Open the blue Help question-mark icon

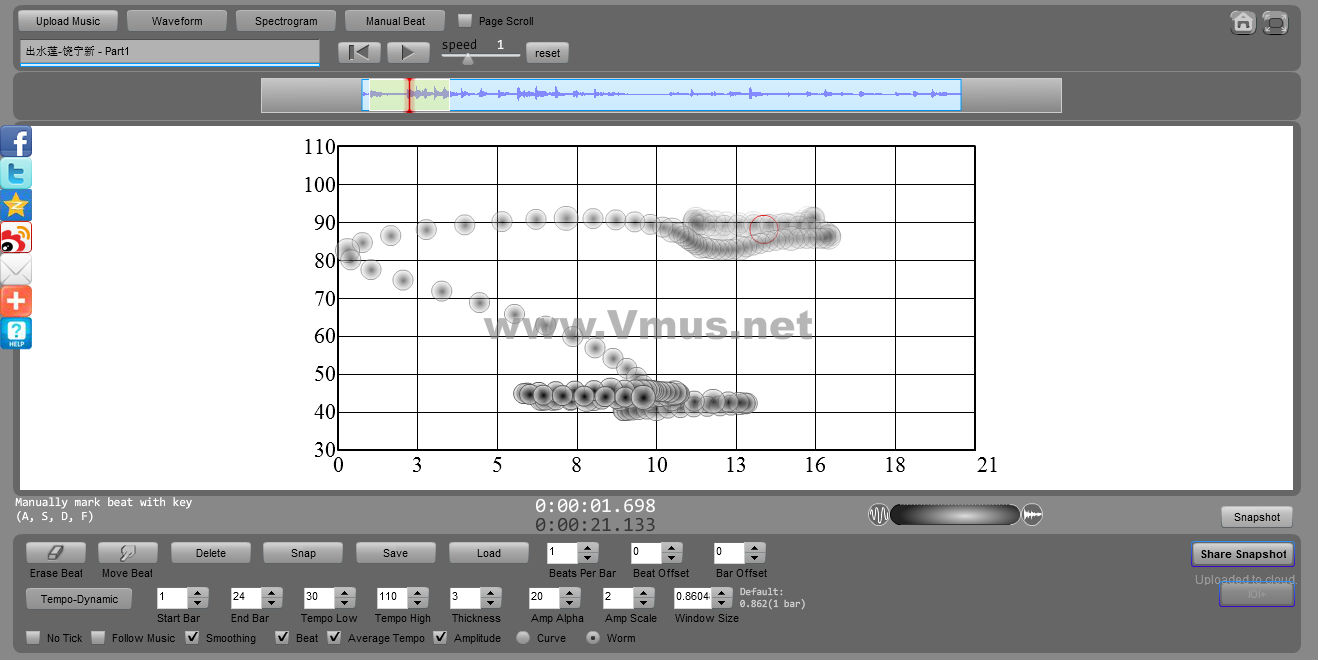click(x=16, y=334)
